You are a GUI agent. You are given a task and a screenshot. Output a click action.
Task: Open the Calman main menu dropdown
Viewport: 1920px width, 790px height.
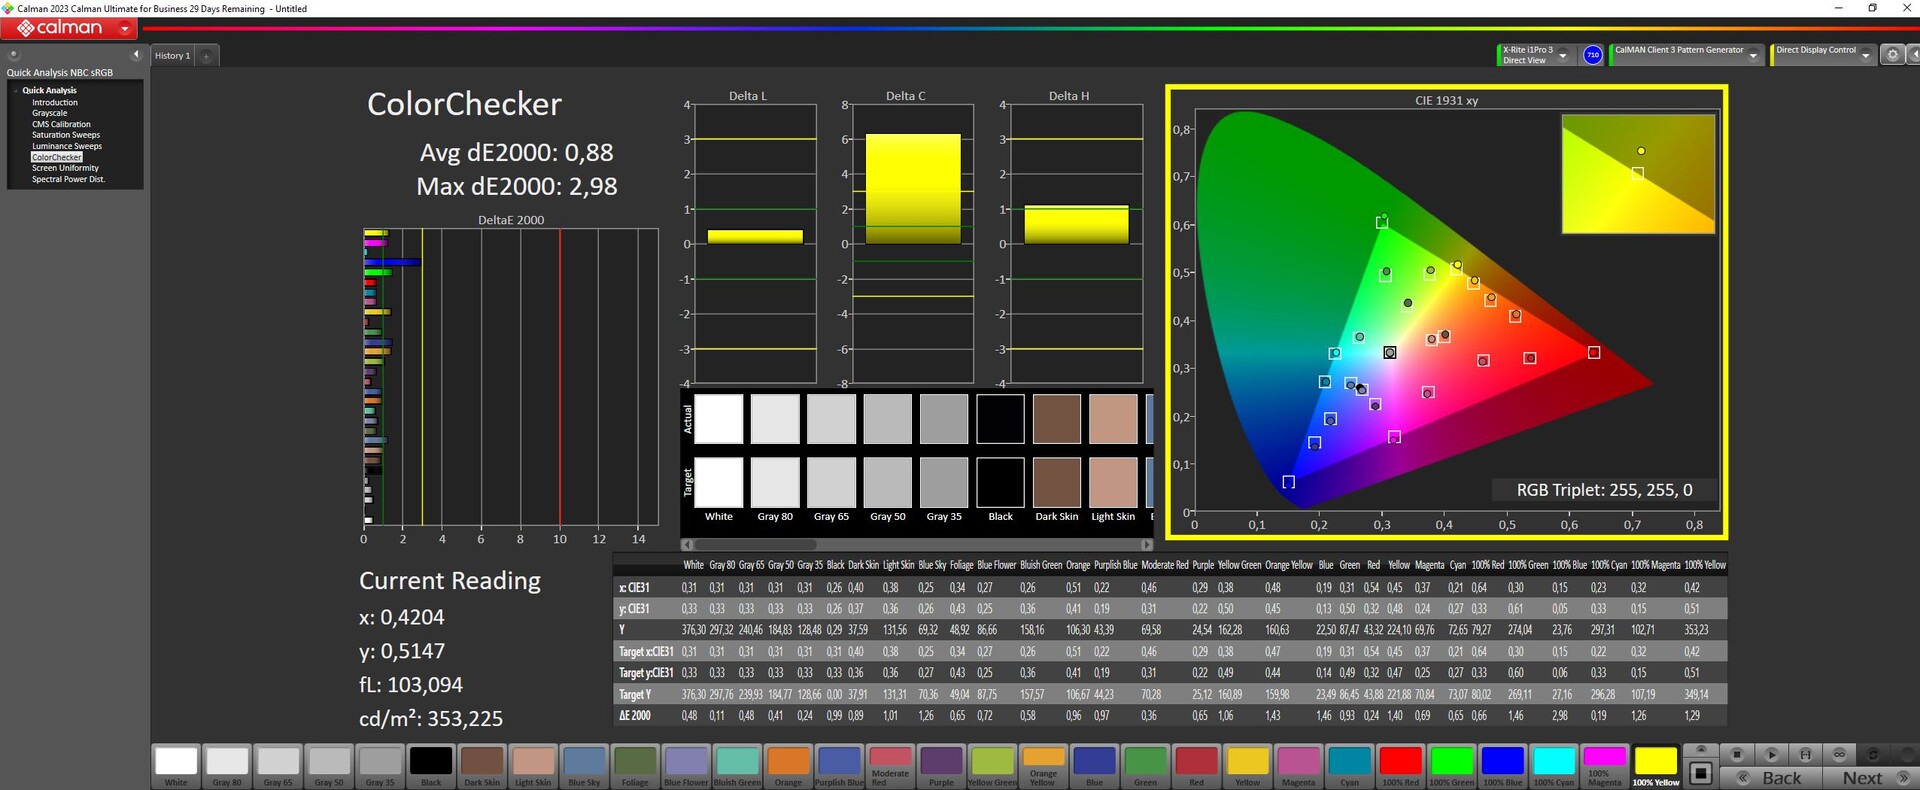point(125,29)
